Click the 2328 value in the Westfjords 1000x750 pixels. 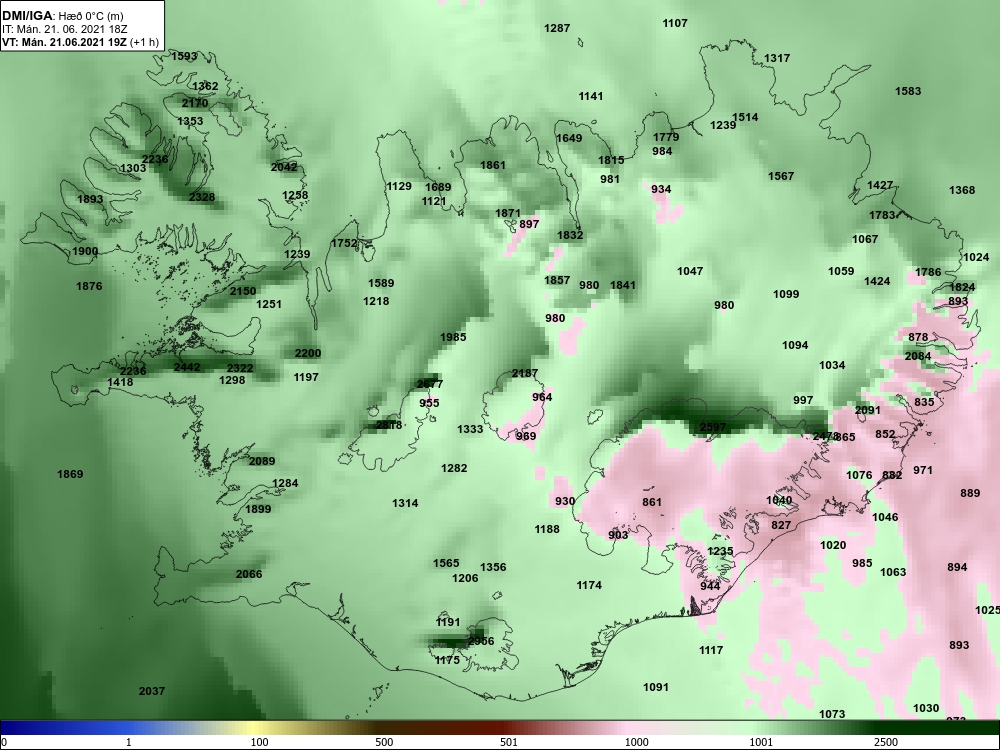point(202,197)
